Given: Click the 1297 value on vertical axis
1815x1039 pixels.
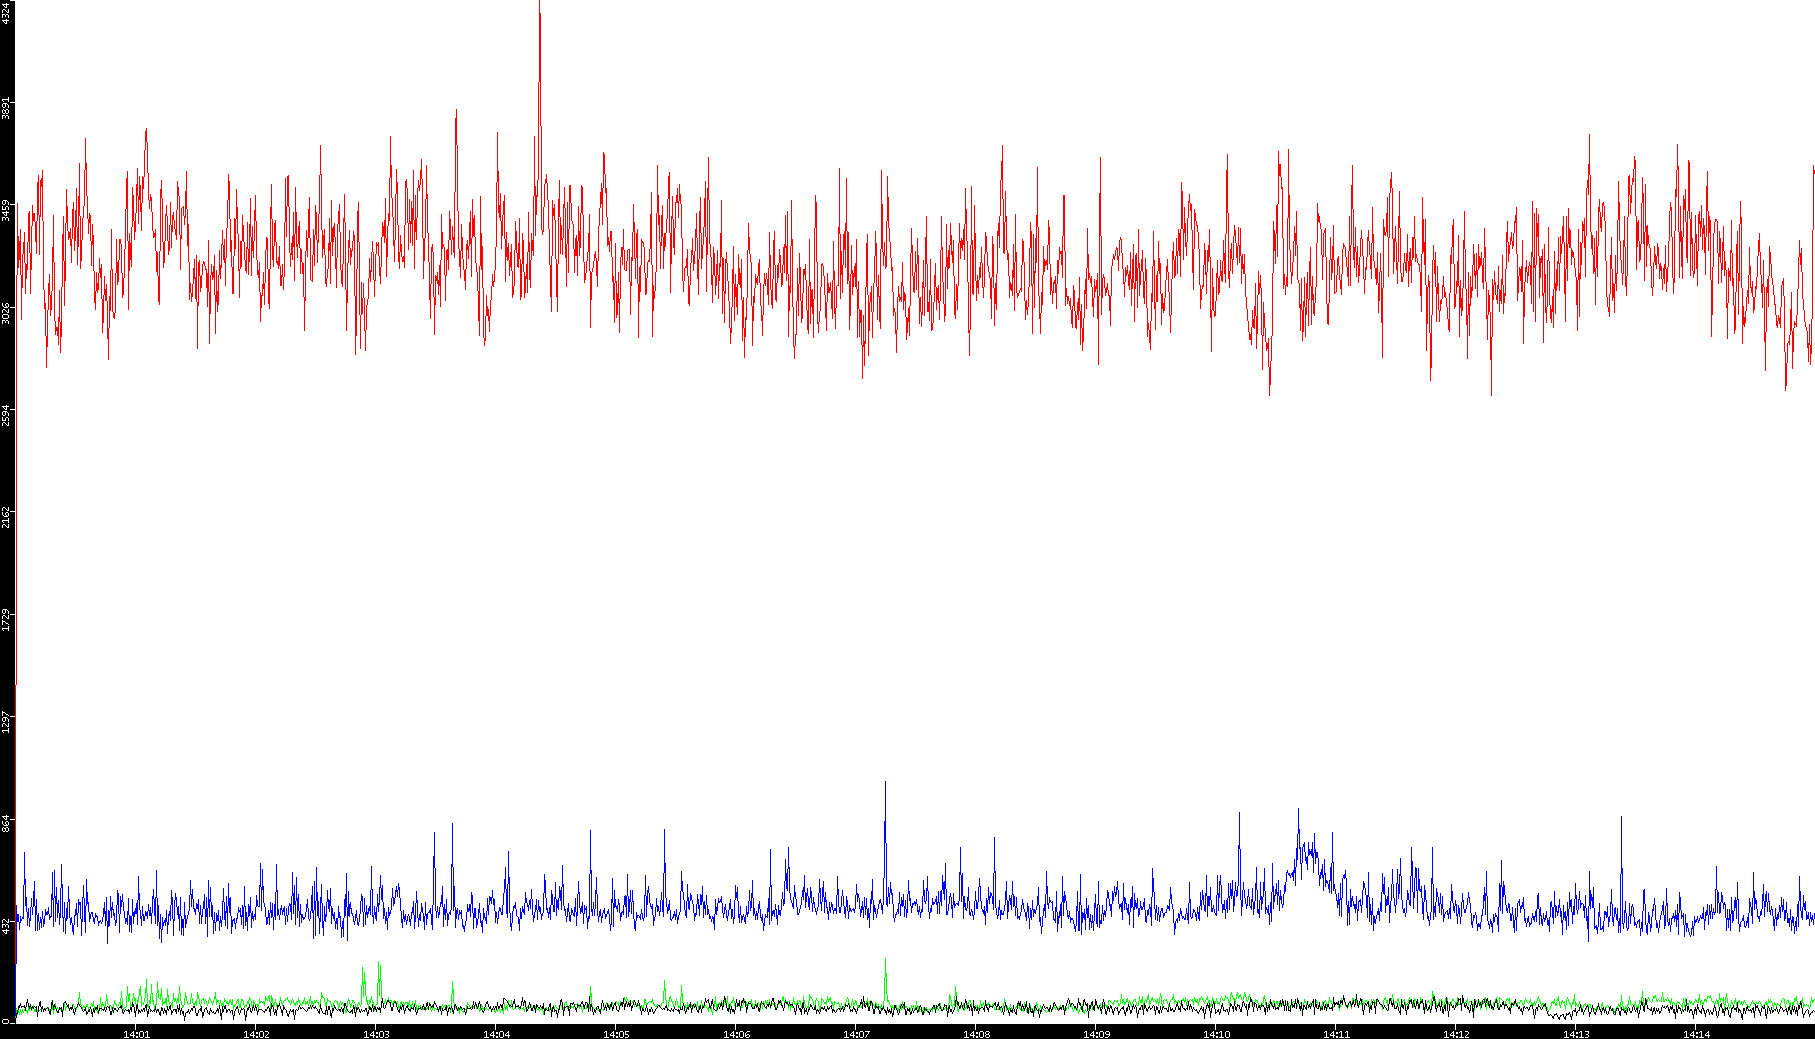Looking at the screenshot, I should coord(7,721).
